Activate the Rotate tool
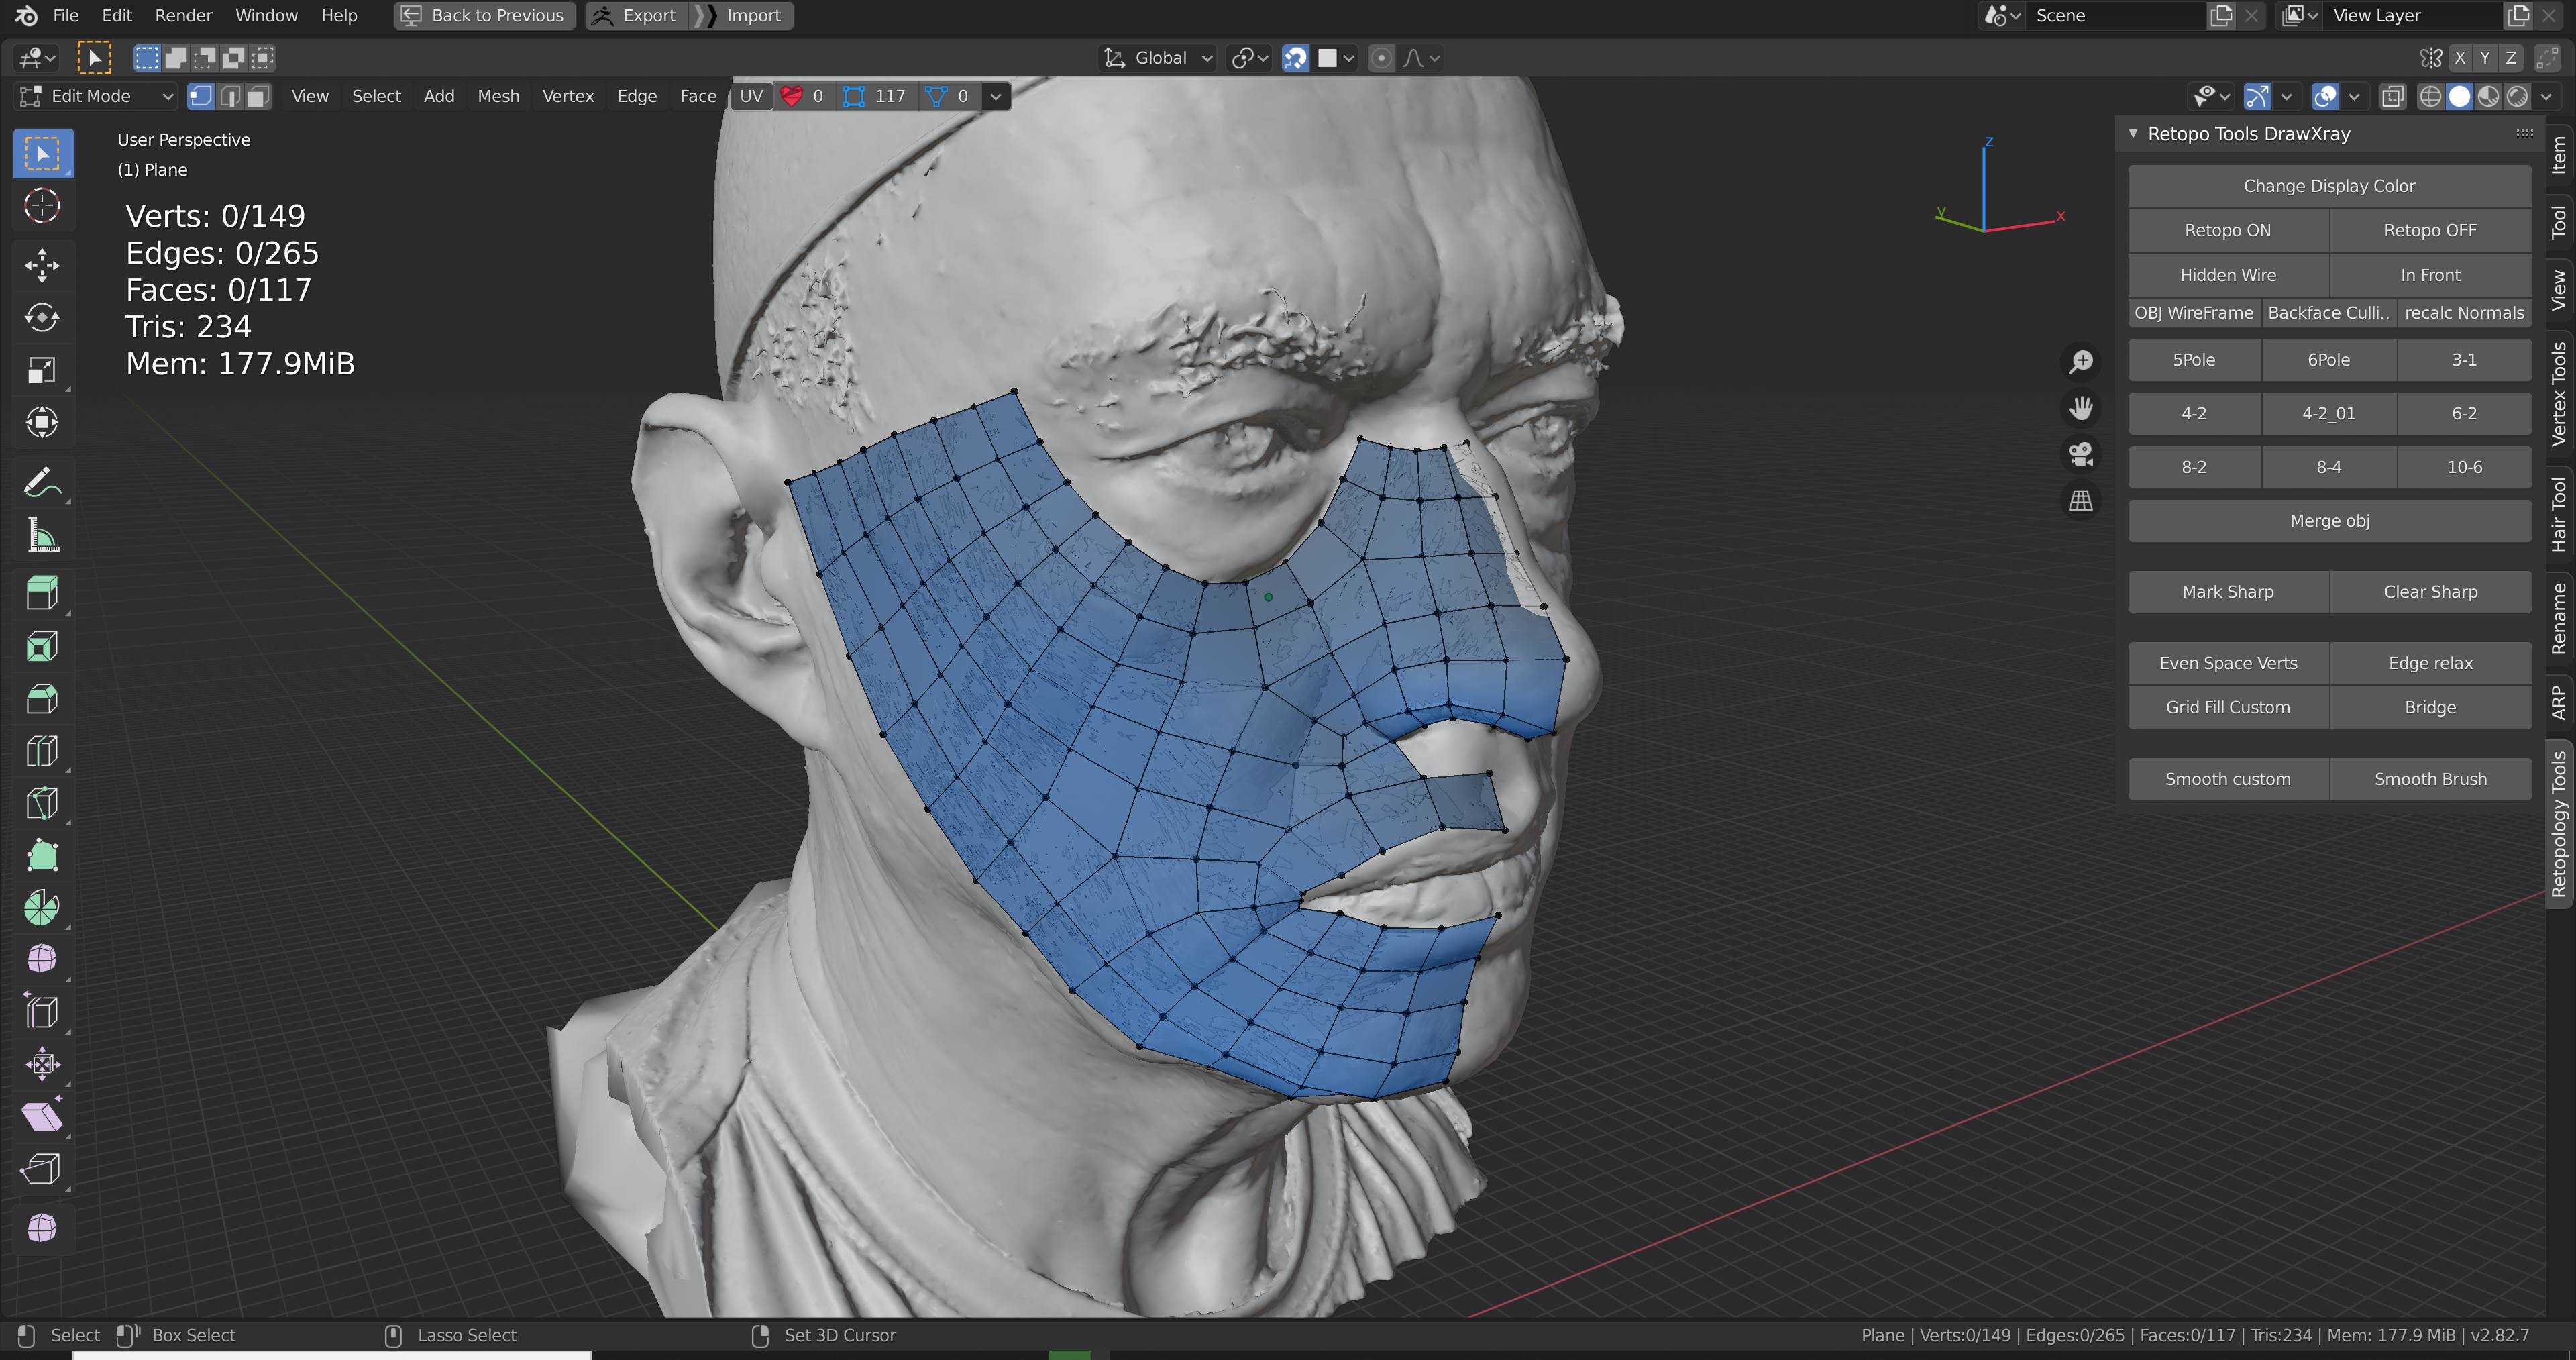The height and width of the screenshot is (1360, 2576). [42, 318]
